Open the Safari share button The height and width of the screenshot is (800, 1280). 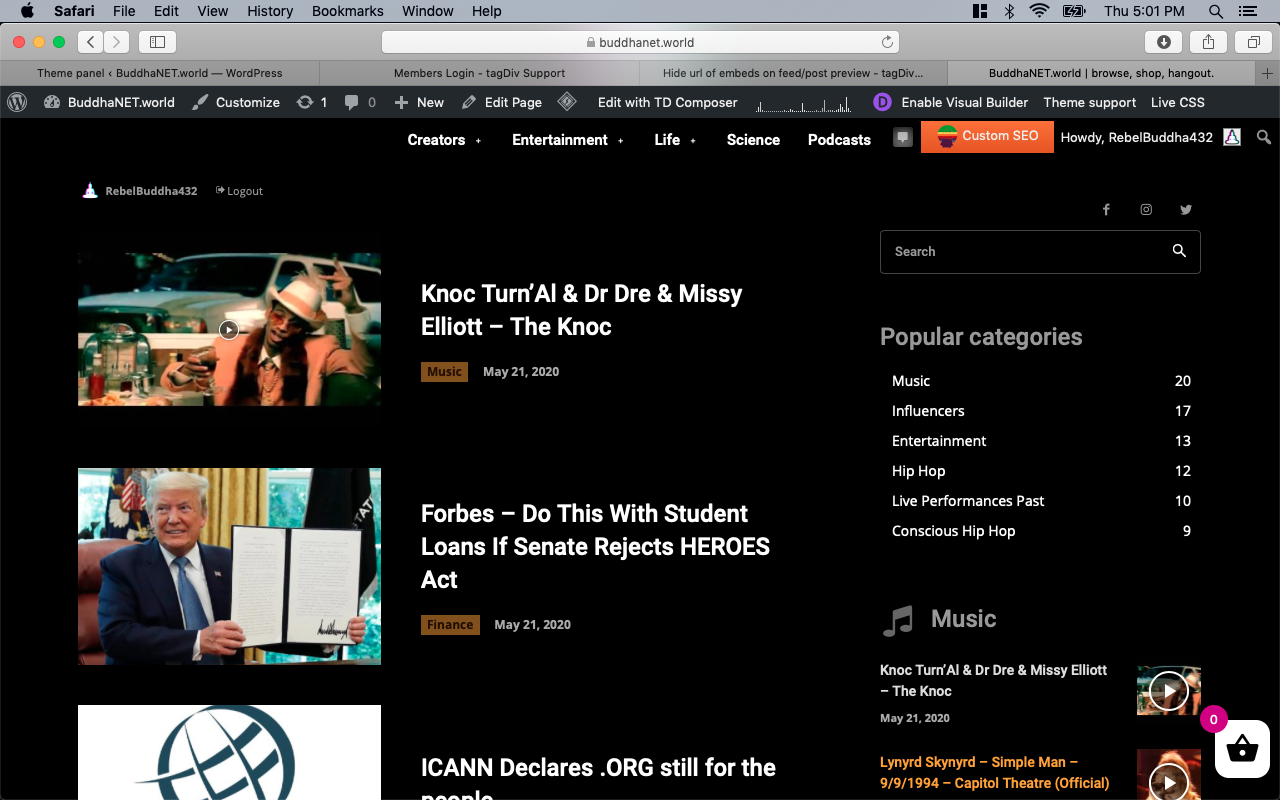(x=1208, y=42)
